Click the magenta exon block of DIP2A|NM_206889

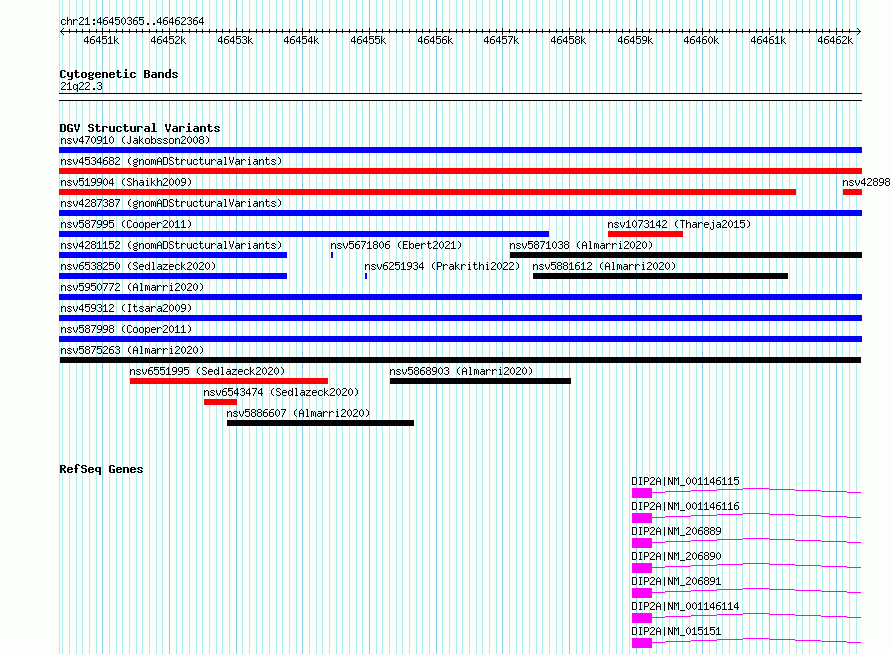point(642,543)
